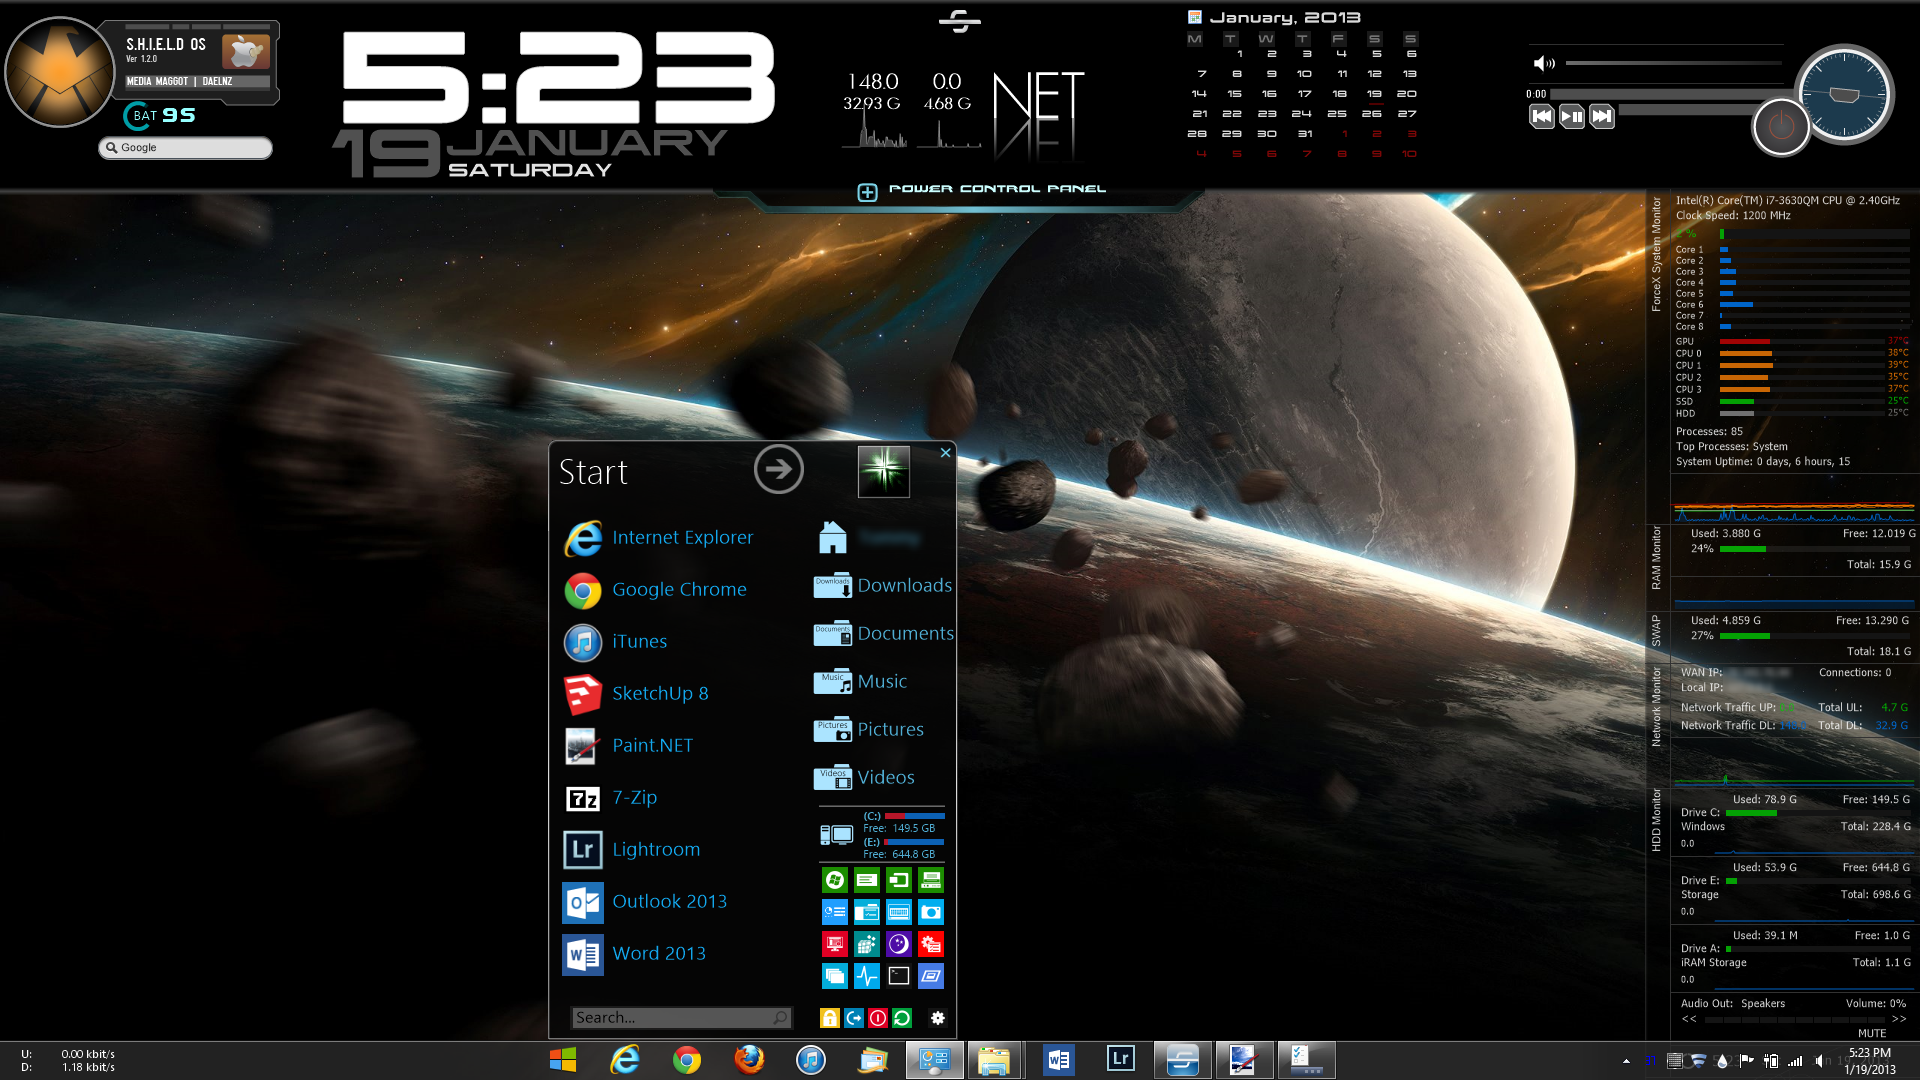
Task: Open Outlook 2013 from Start menu
Action: [645, 902]
